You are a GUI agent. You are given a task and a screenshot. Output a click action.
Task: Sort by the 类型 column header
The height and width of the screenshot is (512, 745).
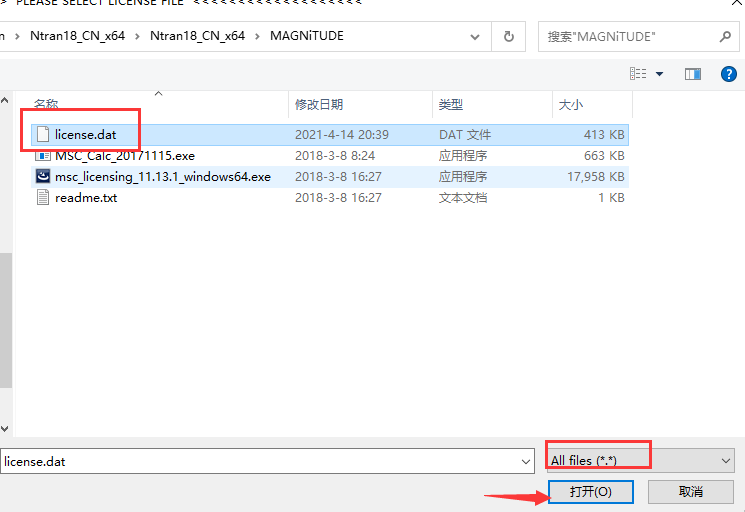(x=450, y=104)
